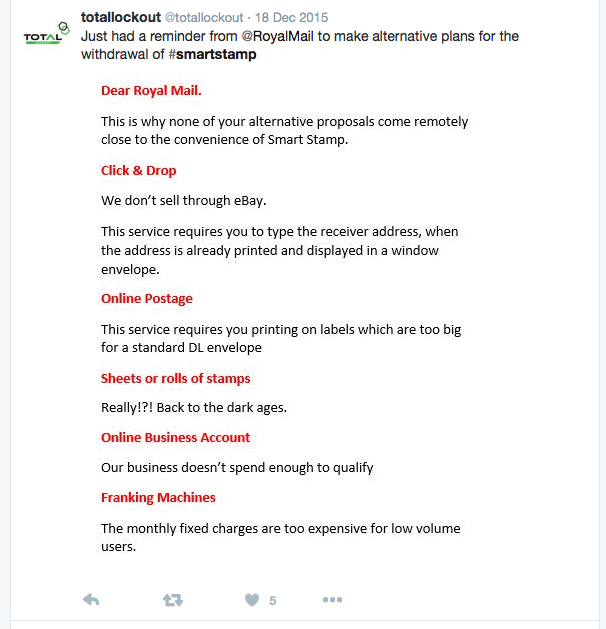Click the Online Business Account heading
Image resolution: width=606 pixels, height=629 pixels.
click(x=176, y=438)
